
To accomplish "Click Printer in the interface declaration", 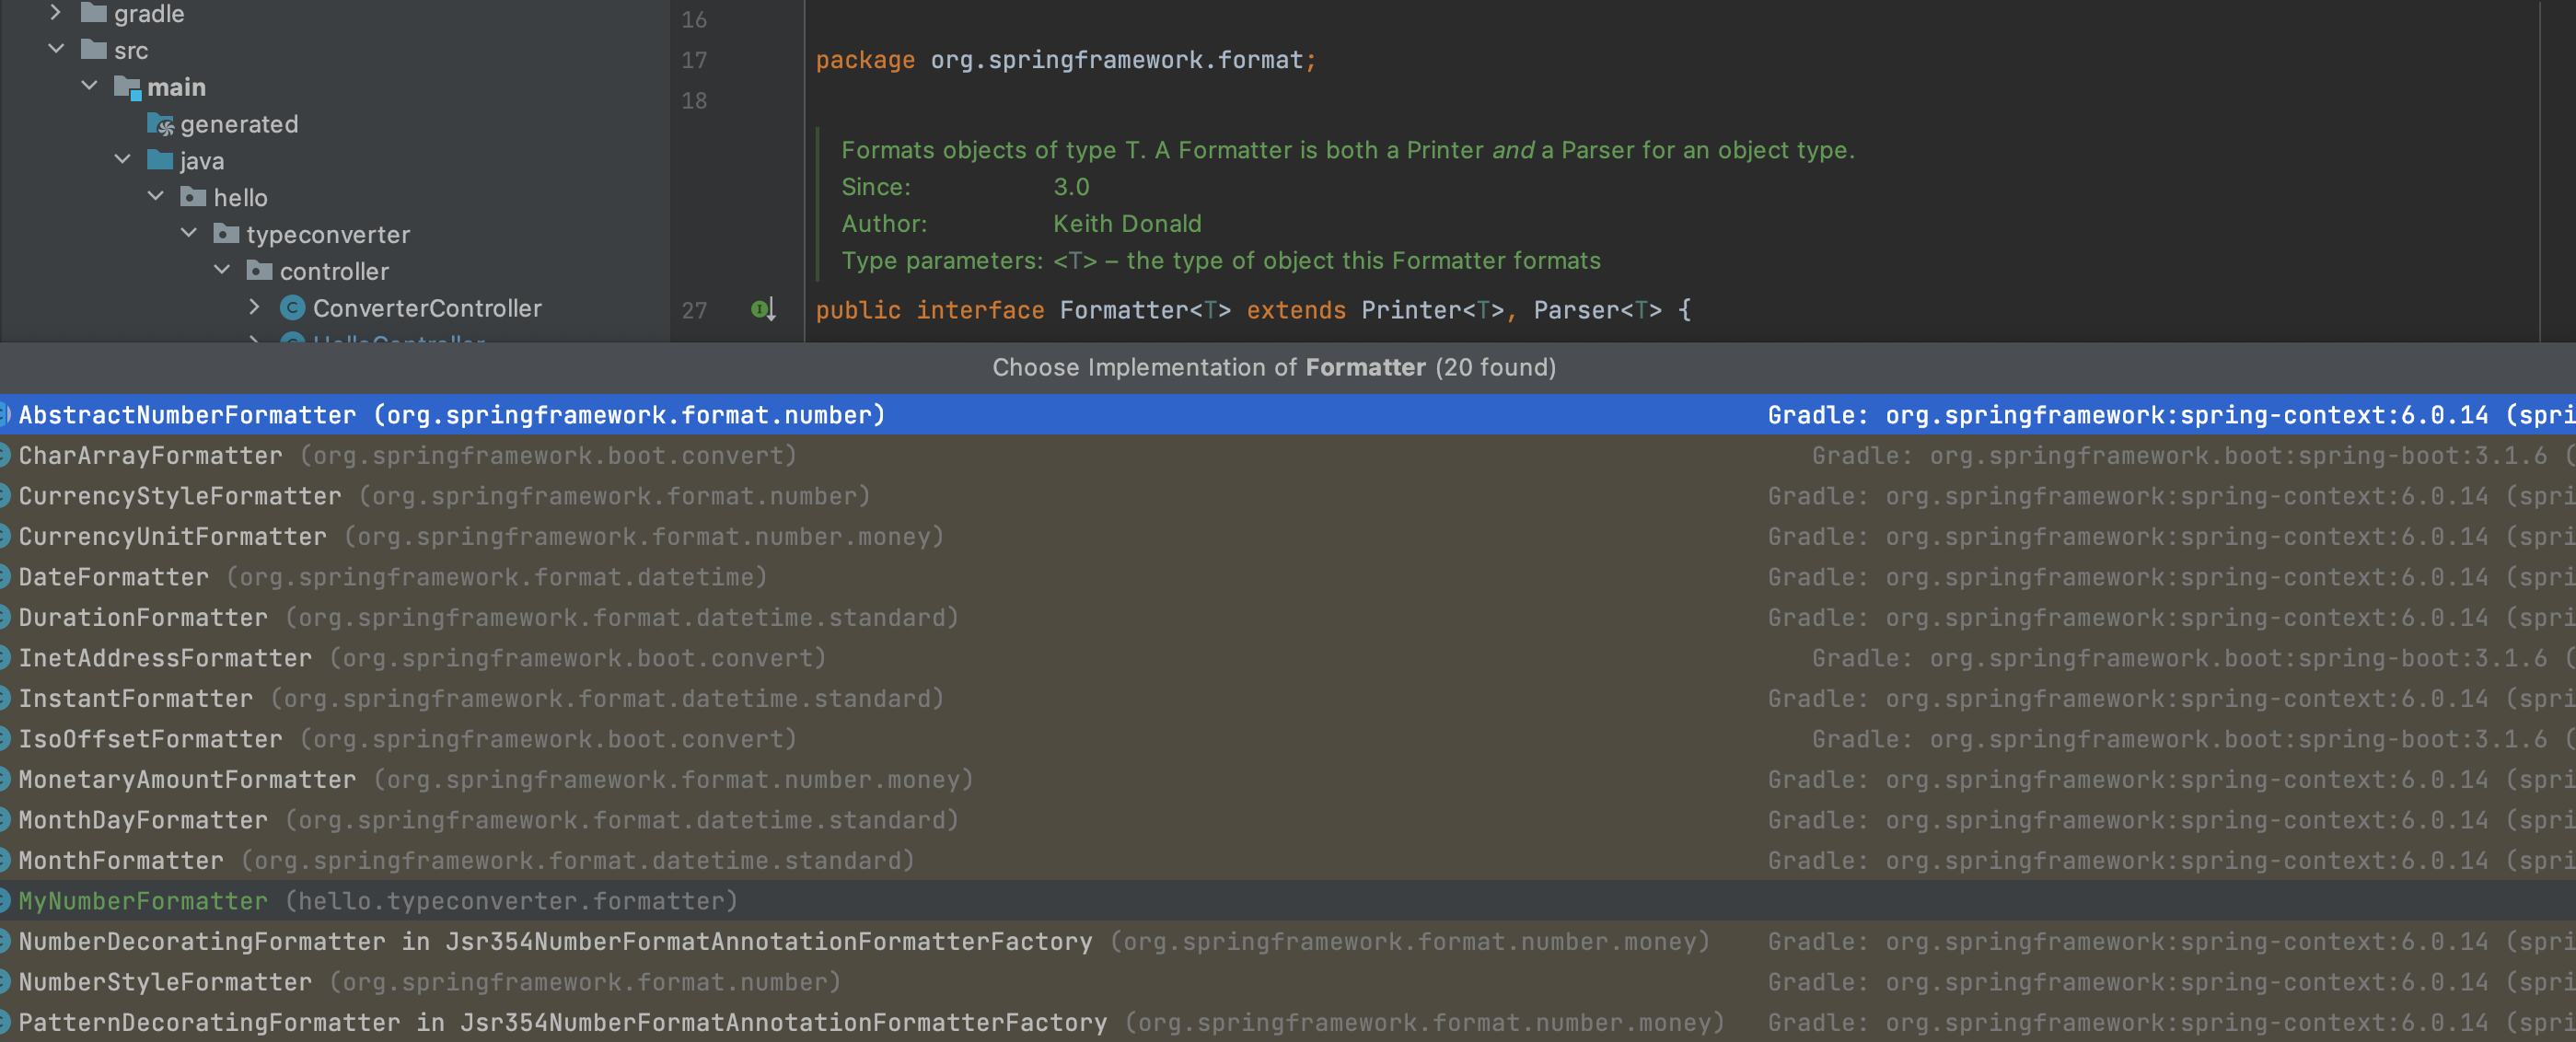I will (x=1411, y=310).
